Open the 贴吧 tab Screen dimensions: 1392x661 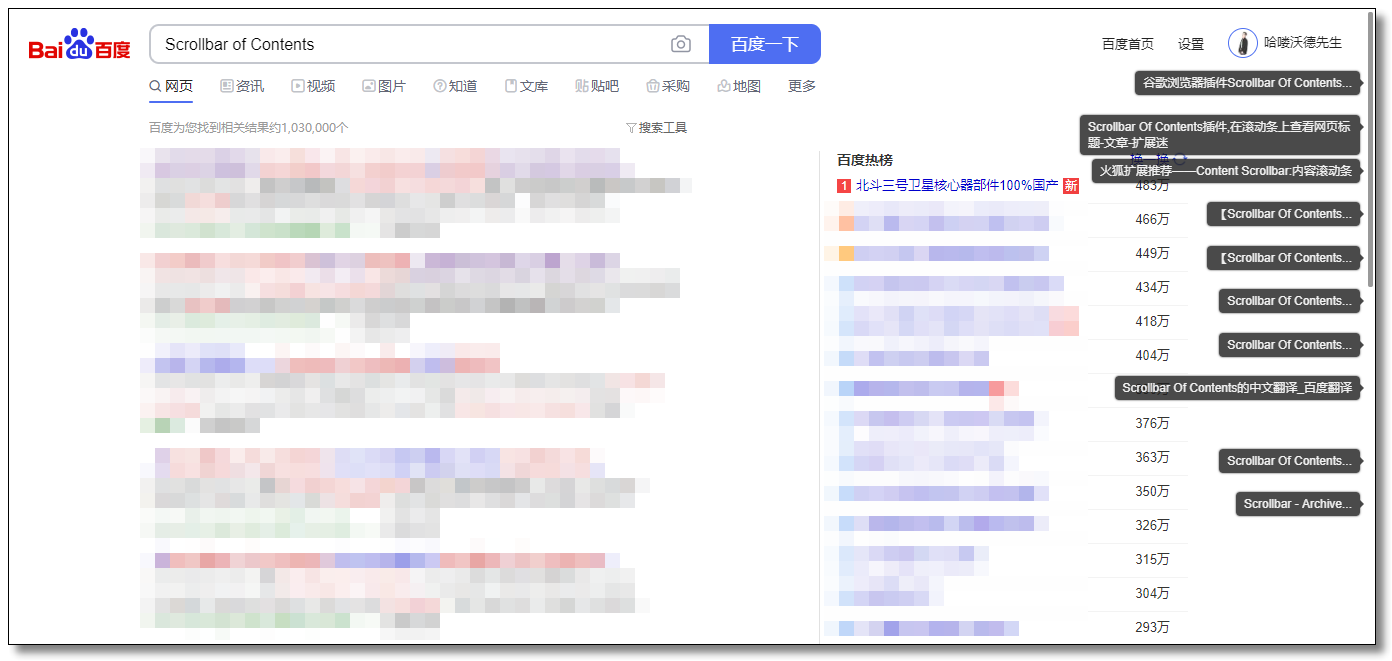pyautogui.click(x=597, y=86)
